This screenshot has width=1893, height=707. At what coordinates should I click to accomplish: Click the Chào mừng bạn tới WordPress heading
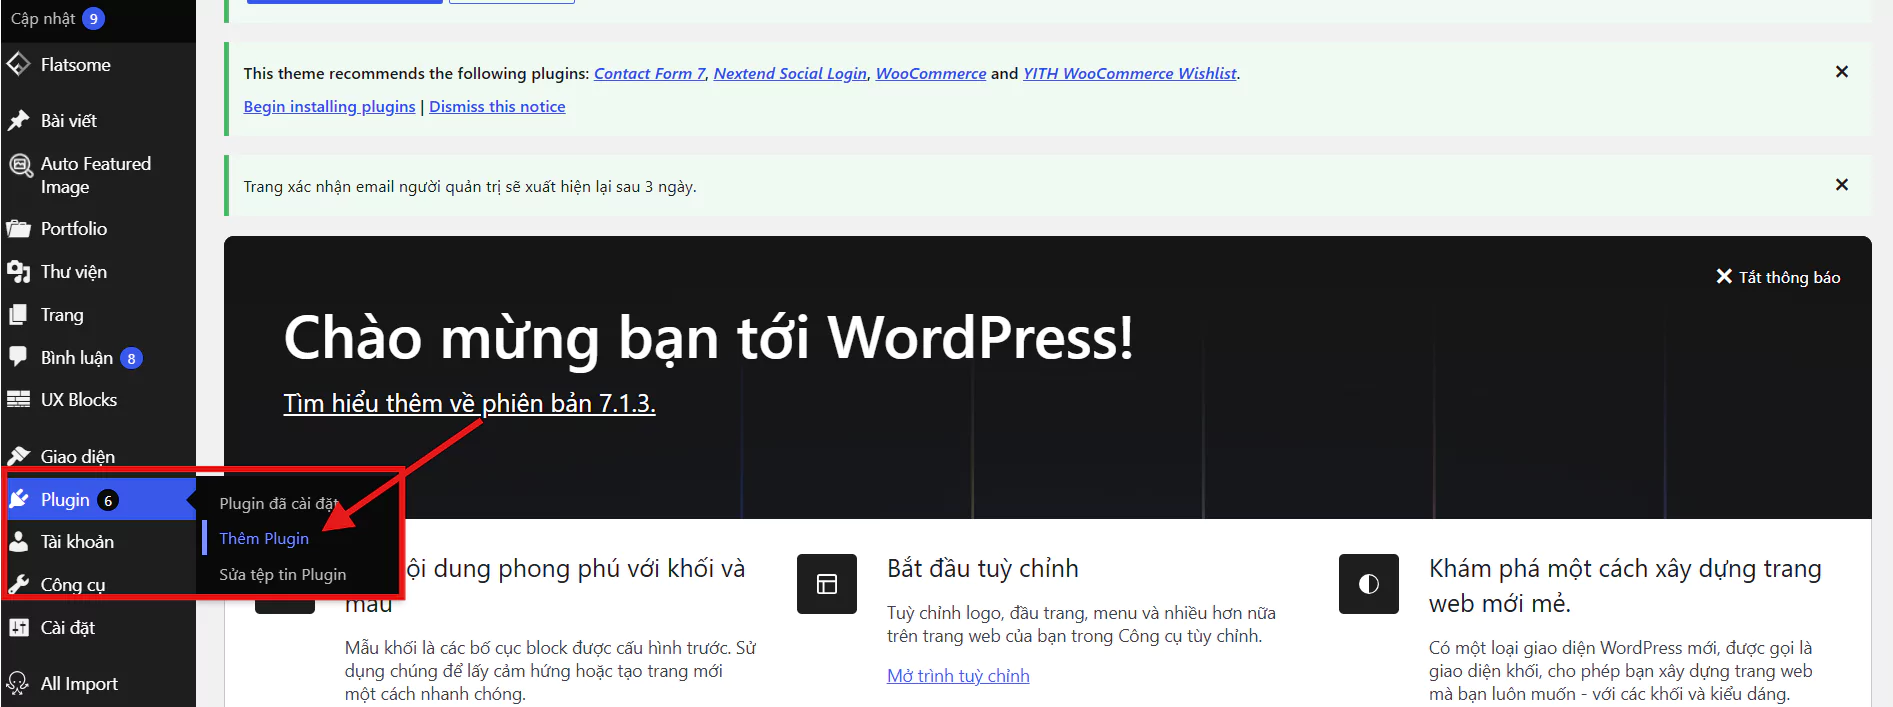point(709,338)
